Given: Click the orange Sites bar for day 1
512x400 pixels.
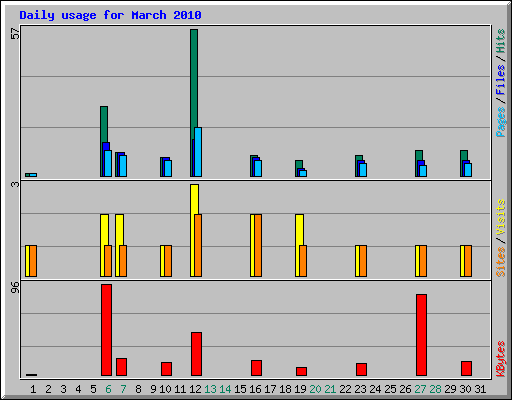Looking at the screenshot, I should point(33,261).
